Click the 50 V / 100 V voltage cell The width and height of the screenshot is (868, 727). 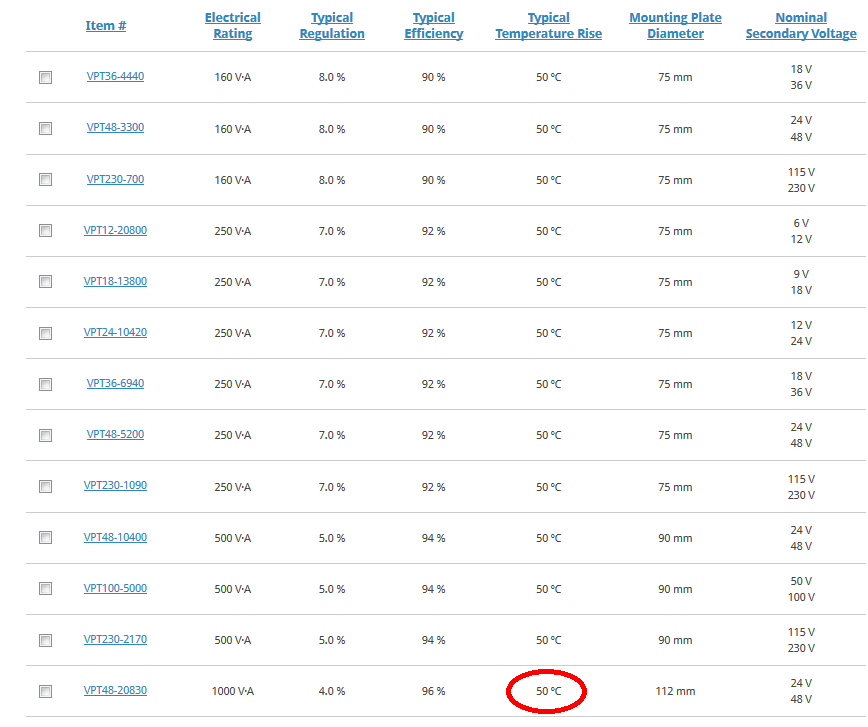click(x=801, y=589)
